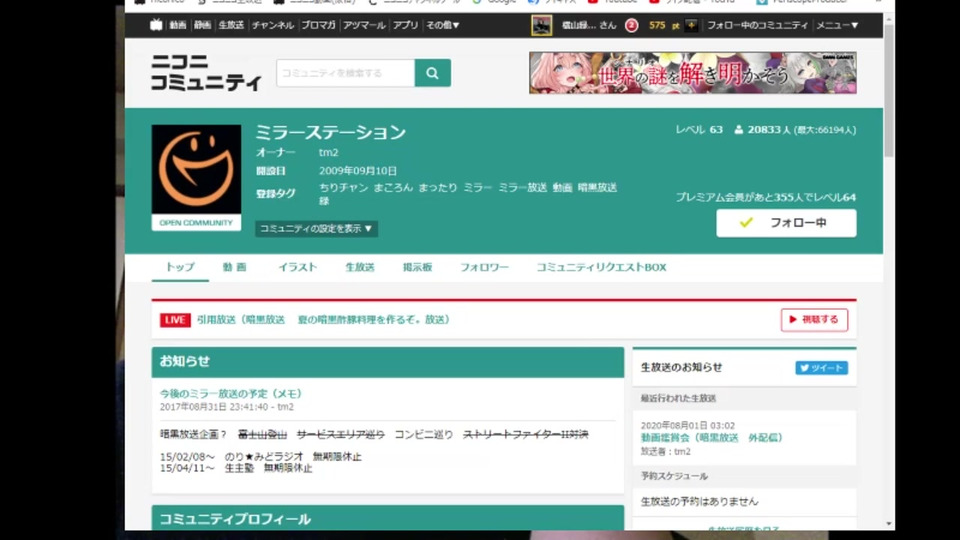Select the トップ tab
Screen dimensions: 960x540
pyautogui.click(x=180, y=267)
